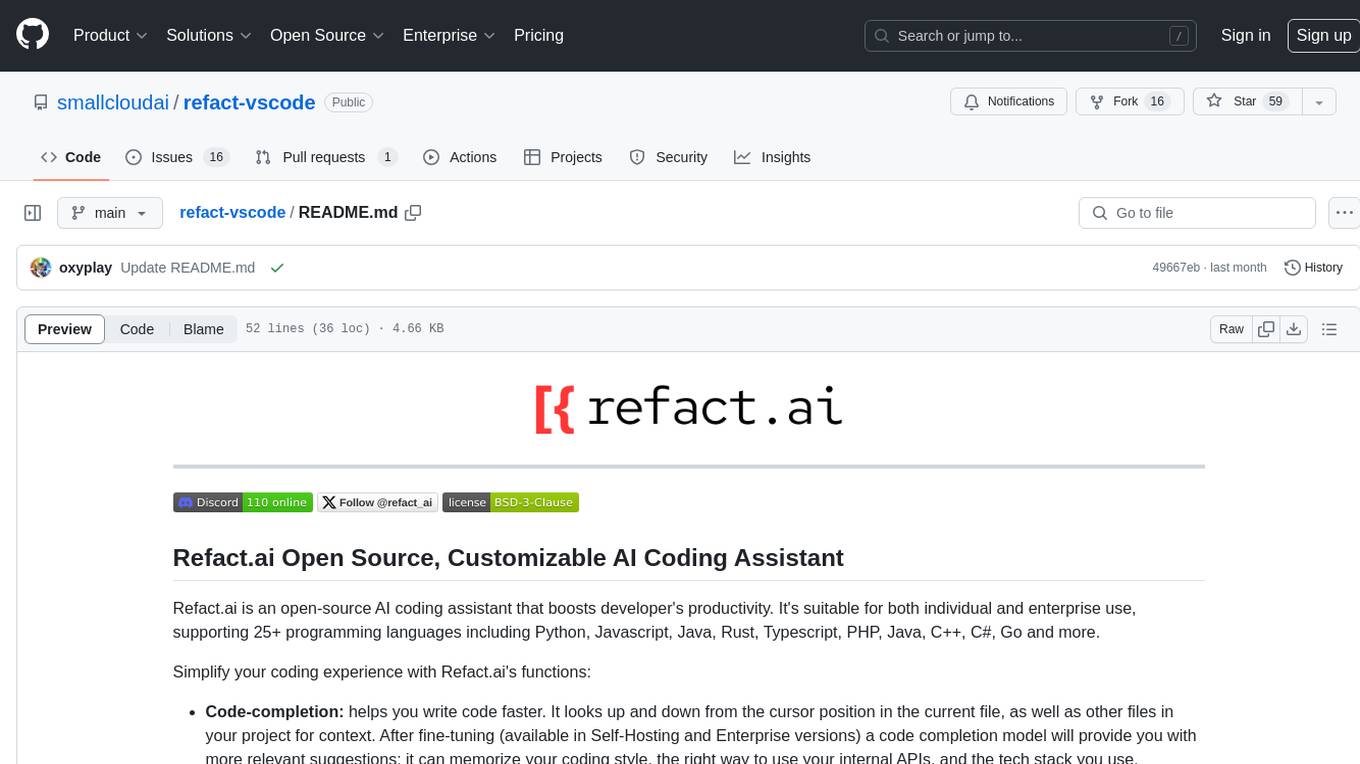Fork the repository

tap(1129, 102)
